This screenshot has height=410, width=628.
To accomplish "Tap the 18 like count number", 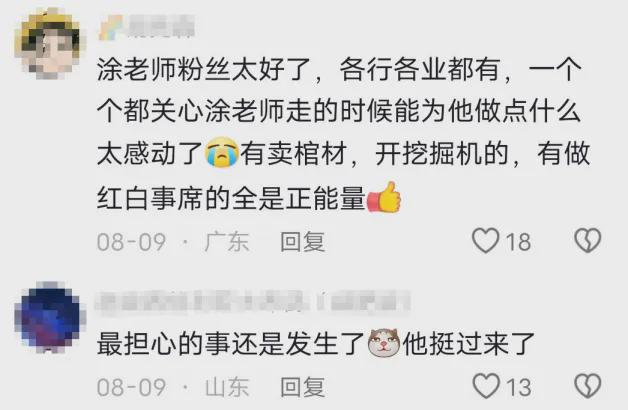I will click(x=518, y=242).
